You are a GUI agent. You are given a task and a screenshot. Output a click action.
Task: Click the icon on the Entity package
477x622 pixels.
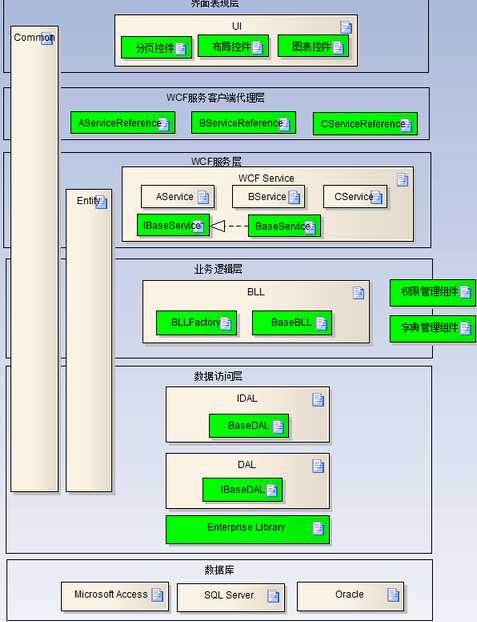[x=102, y=202]
